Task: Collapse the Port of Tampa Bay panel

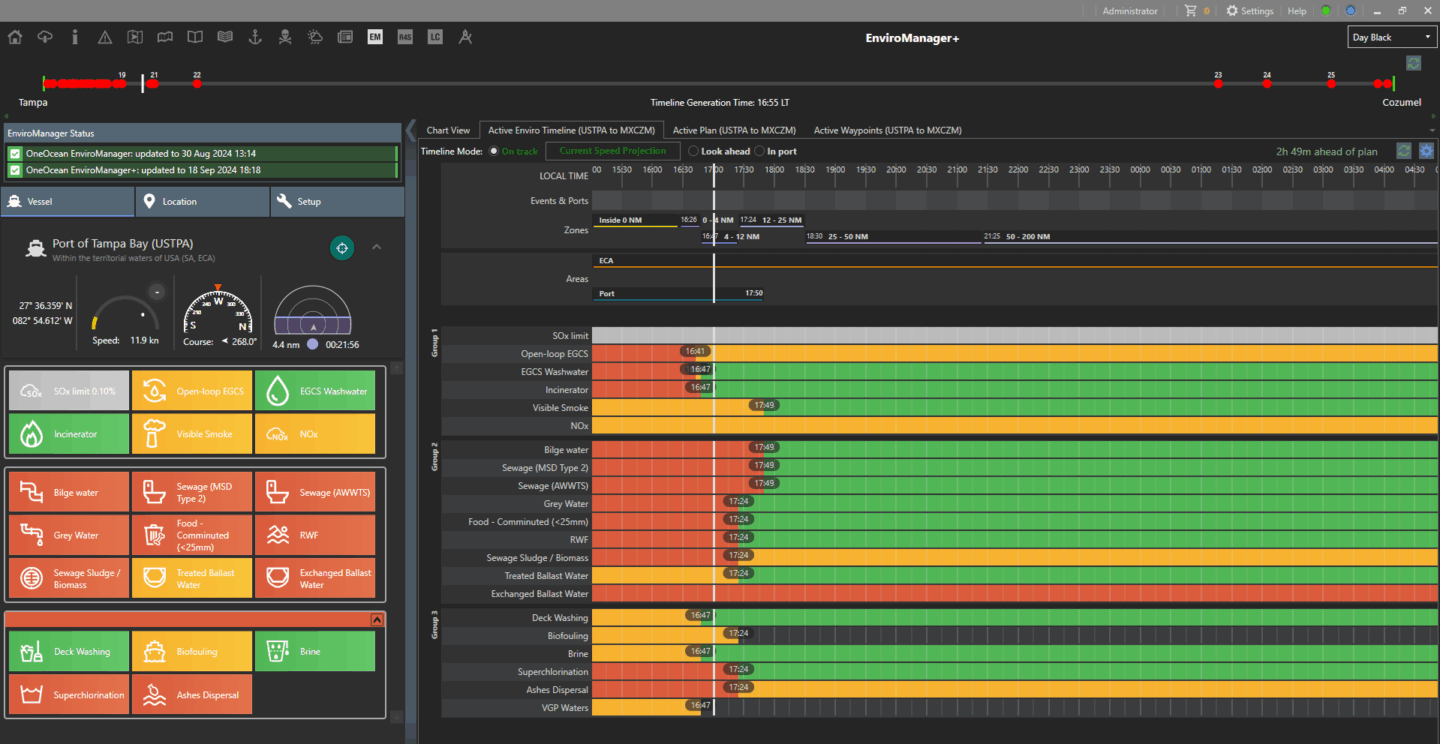Action: (x=377, y=247)
